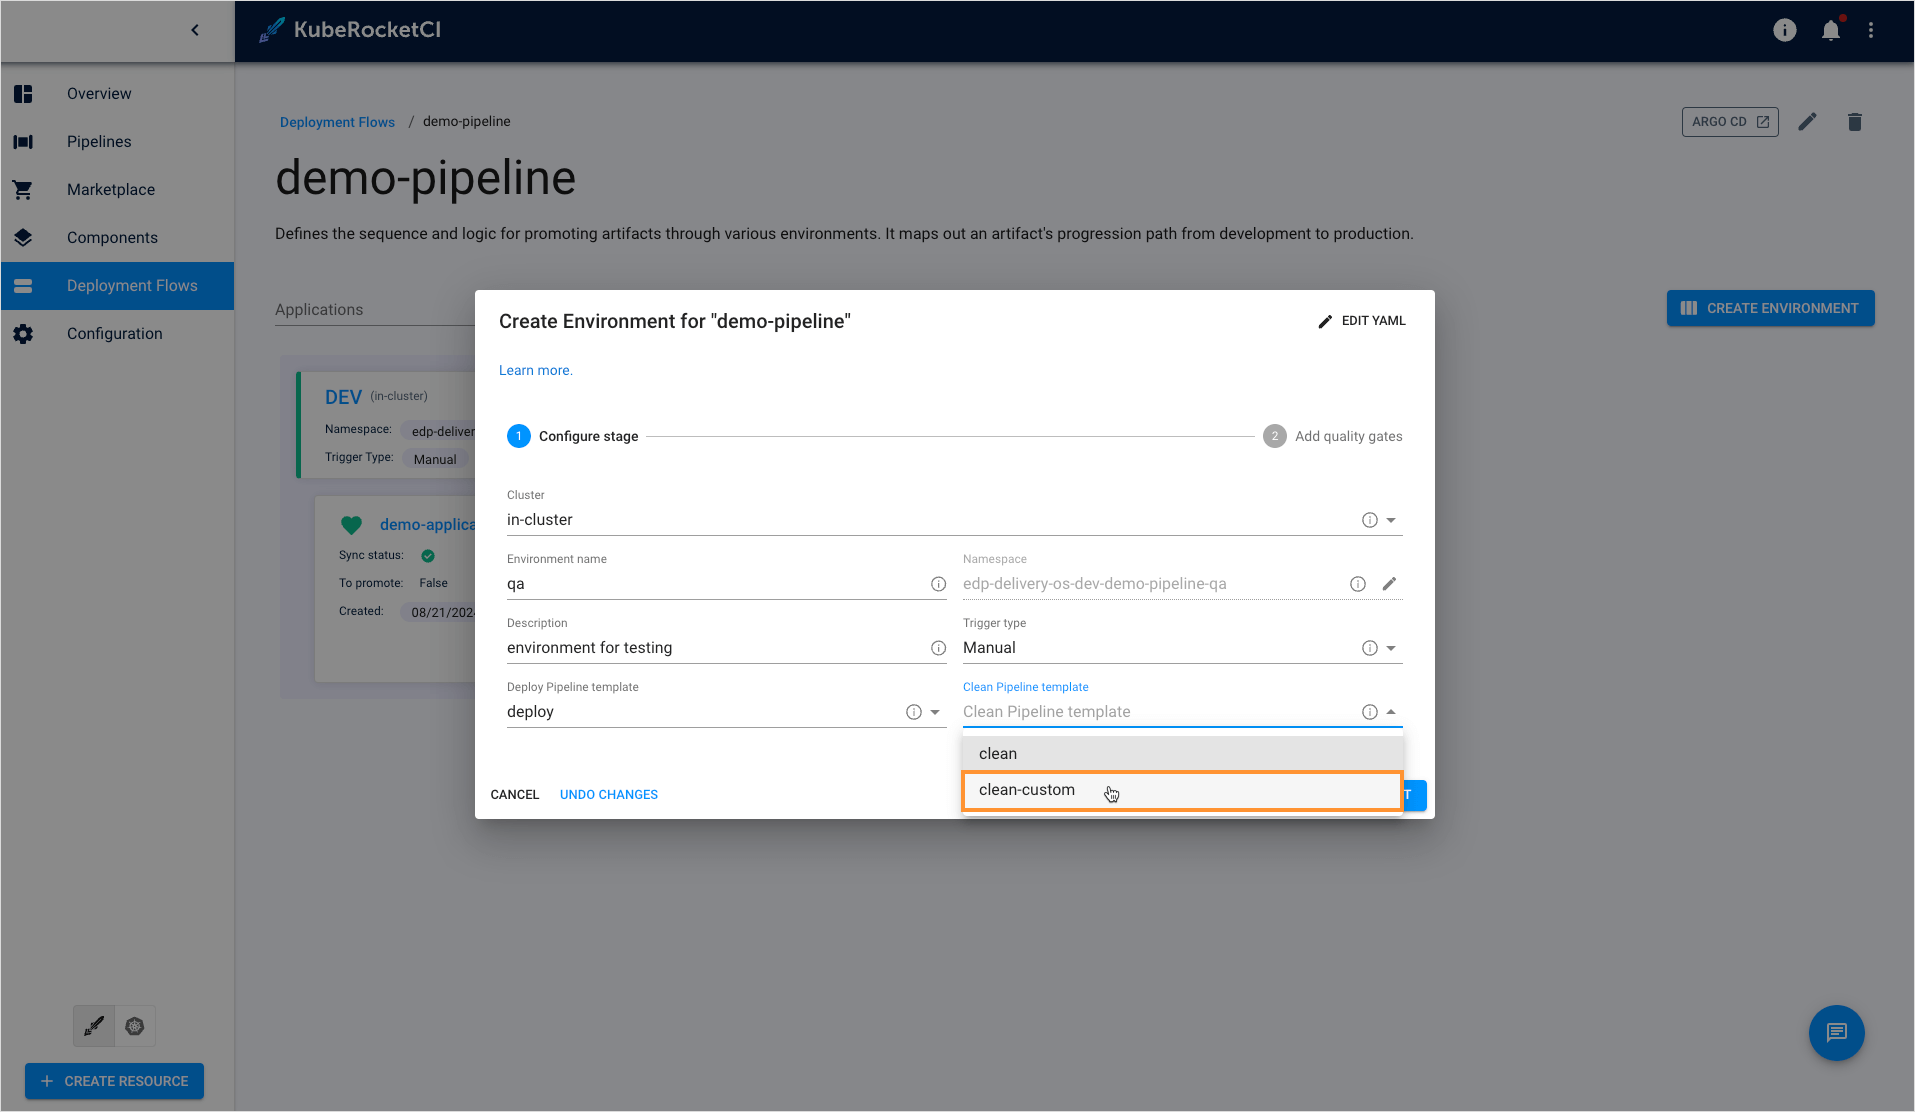Open the Cluster dropdown
Viewport: 1915px width, 1112px height.
[1389, 519]
